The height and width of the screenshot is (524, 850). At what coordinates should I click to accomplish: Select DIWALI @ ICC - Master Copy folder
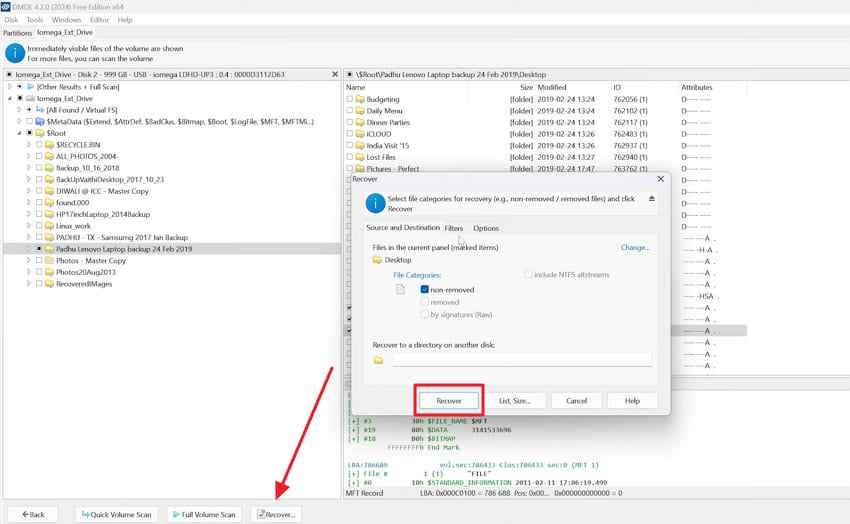pyautogui.click(x=102, y=191)
